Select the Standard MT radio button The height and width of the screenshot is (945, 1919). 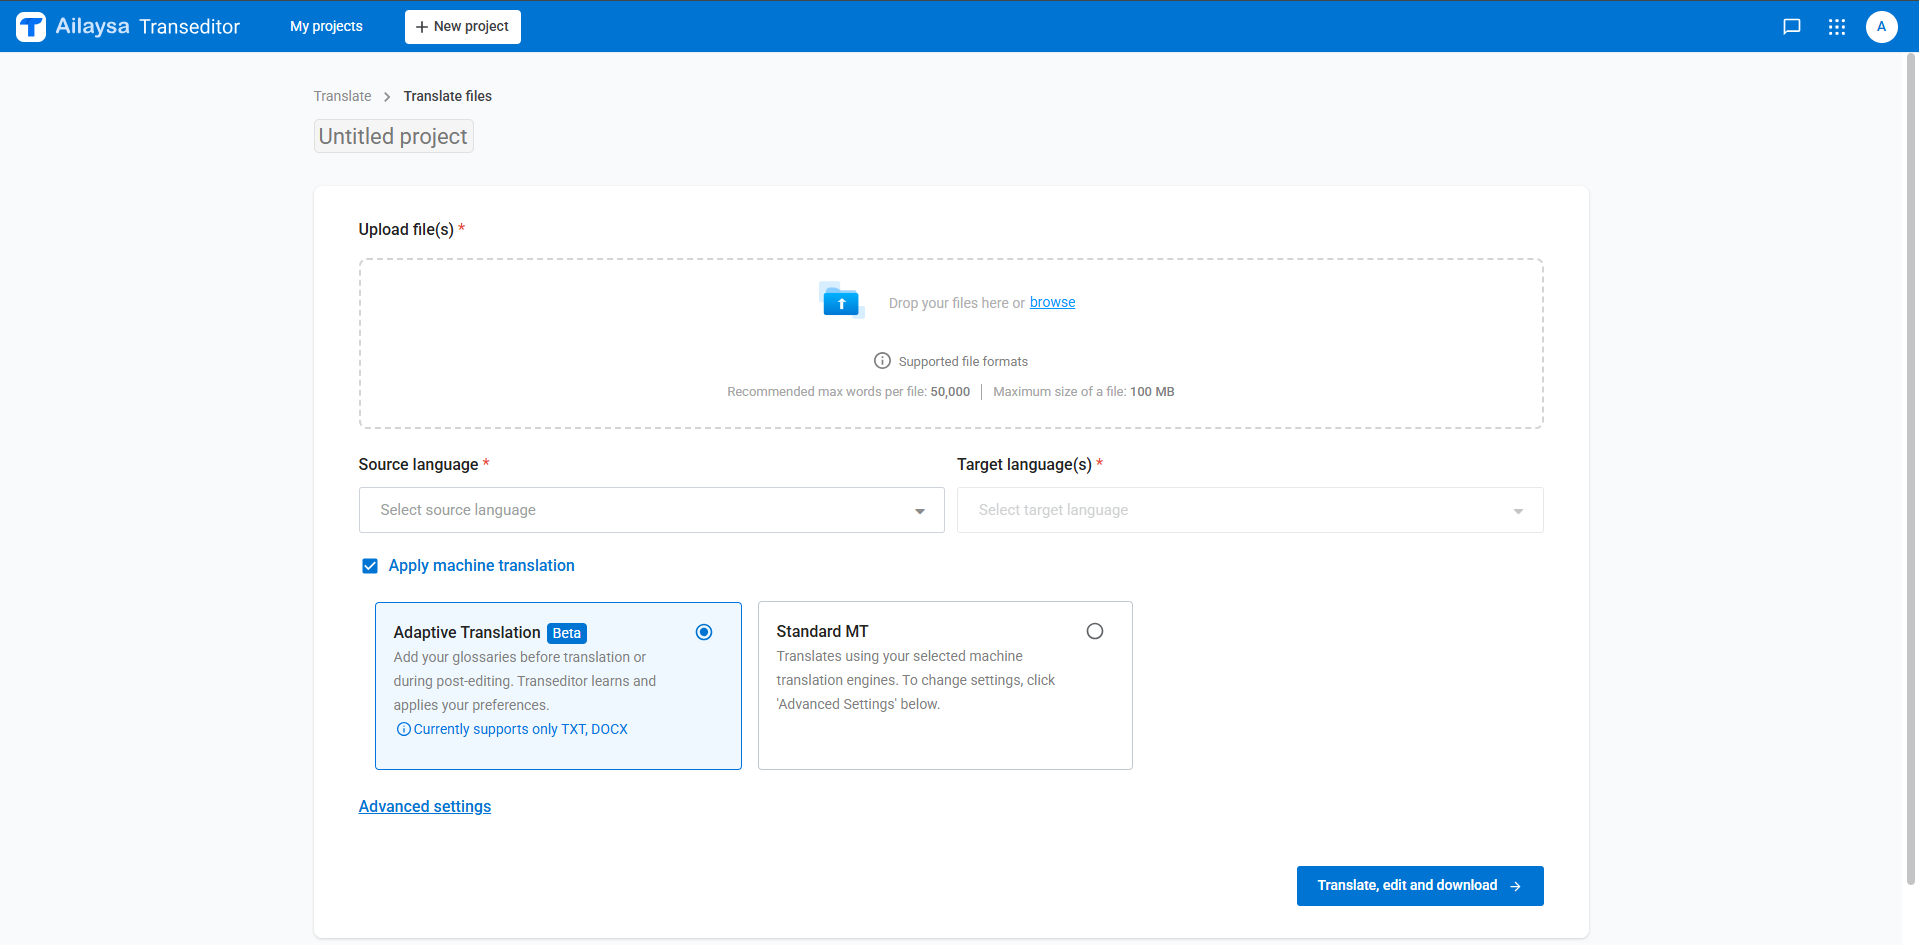pyautogui.click(x=1095, y=631)
